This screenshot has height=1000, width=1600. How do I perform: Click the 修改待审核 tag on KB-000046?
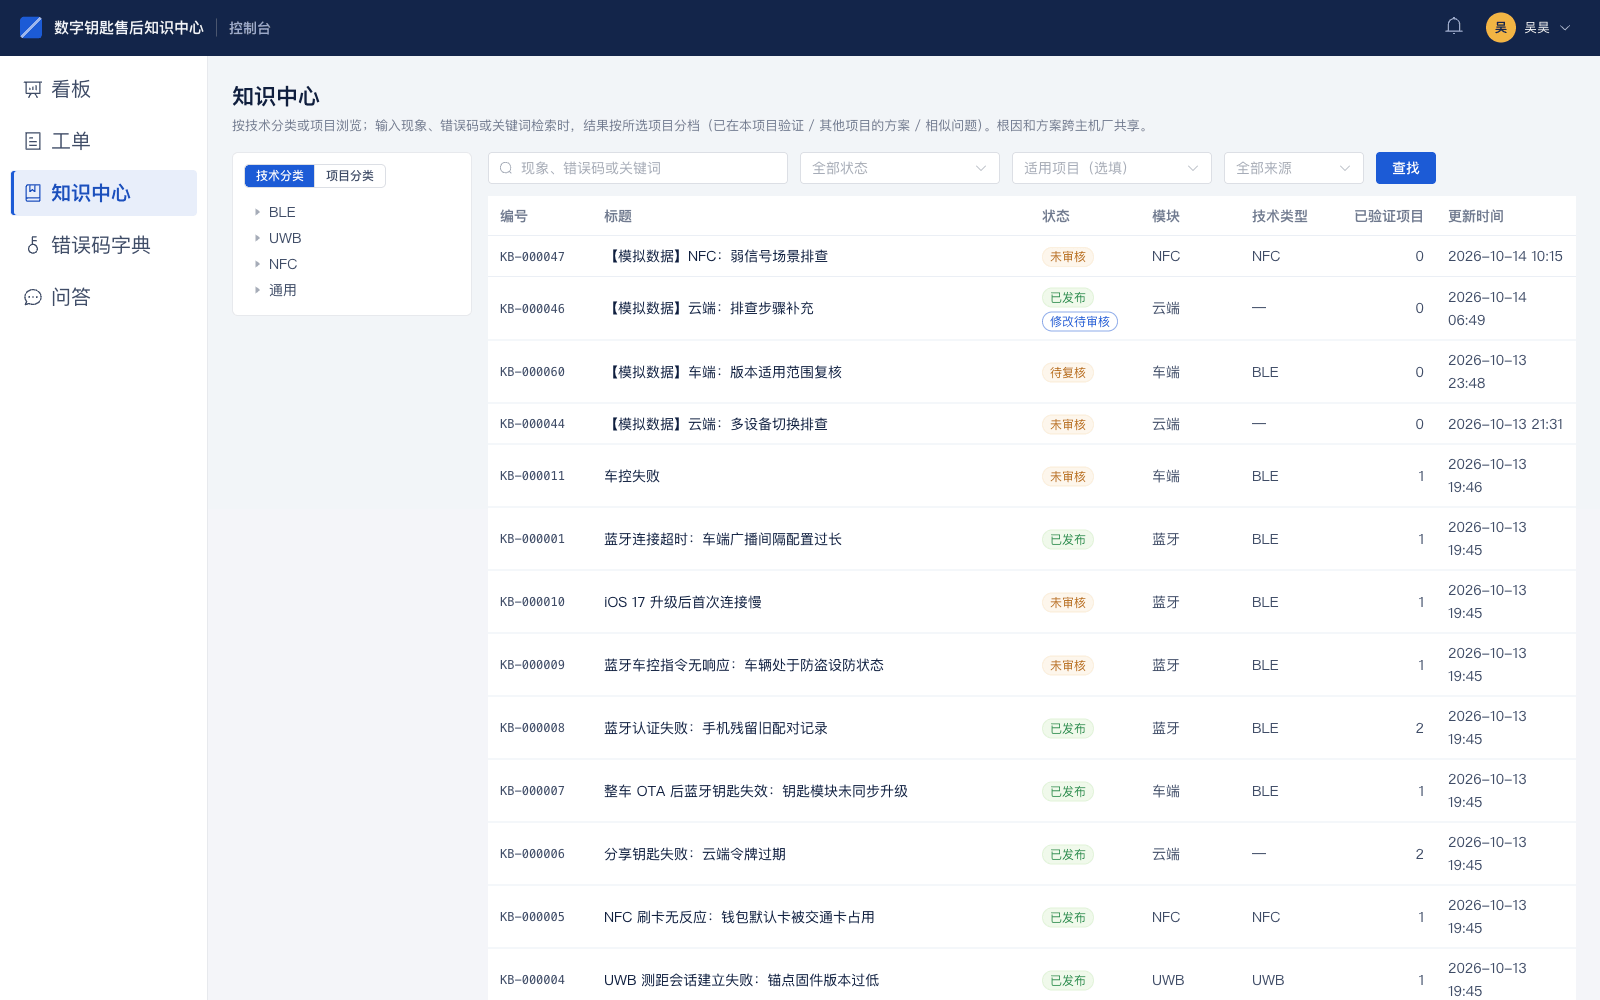pyautogui.click(x=1080, y=322)
